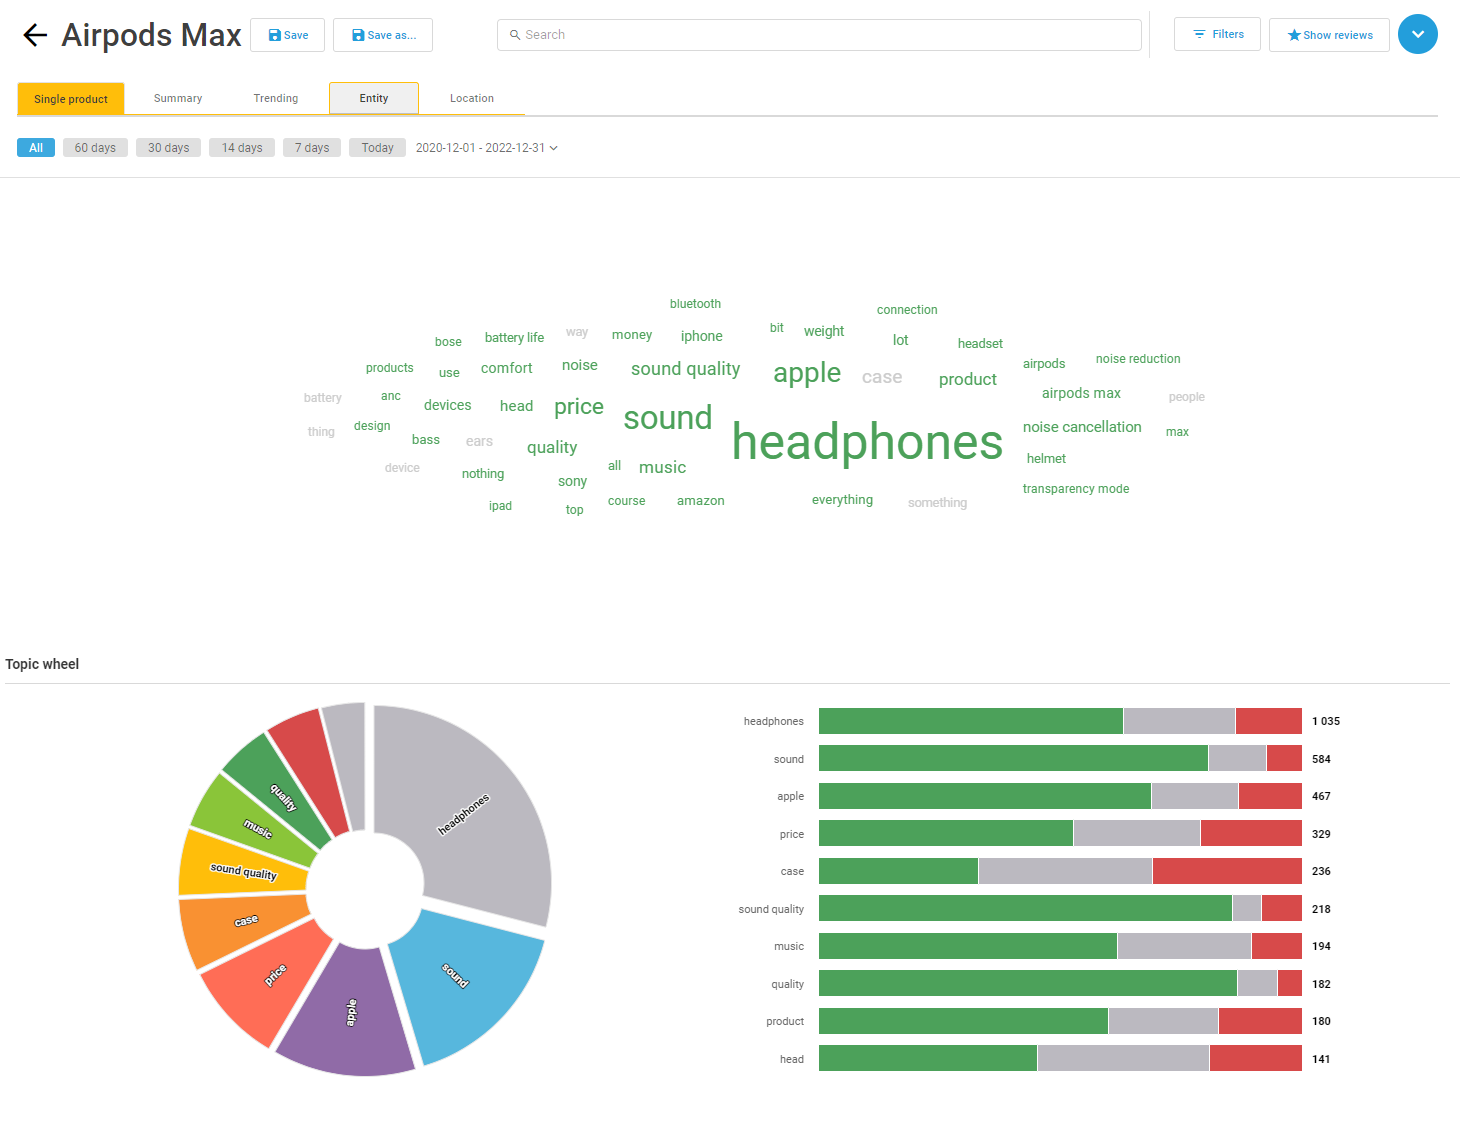The image size is (1460, 1141).
Task: Expand the 2020-12-01 - 2022-12-31 date dropdown
Action: tap(487, 148)
